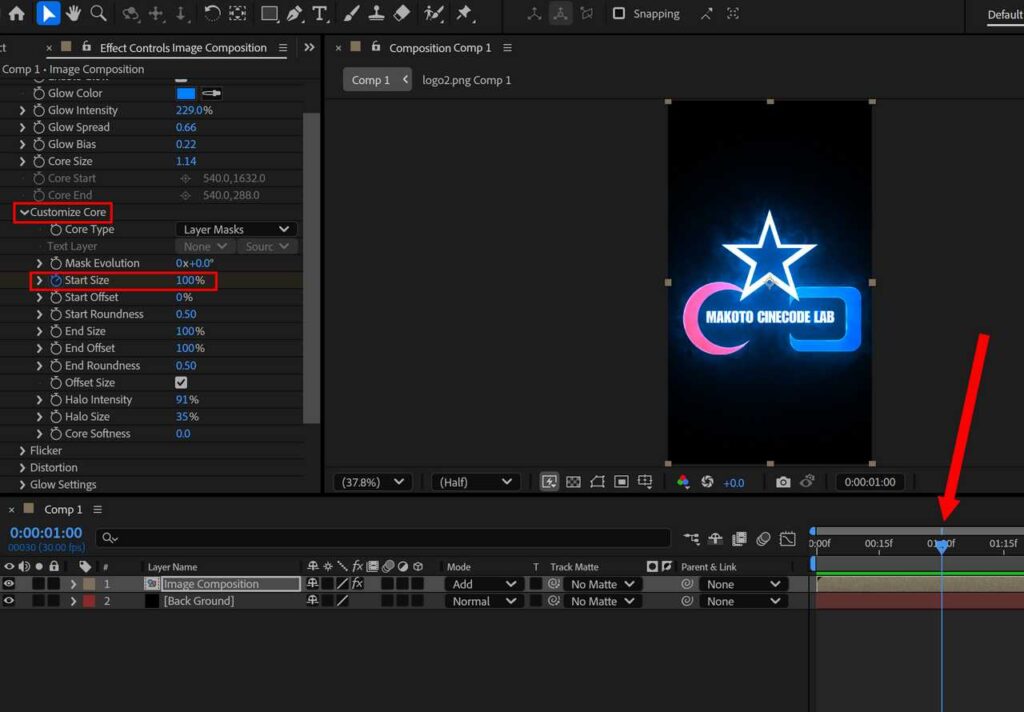Open the Graph Editor in the timeline

(x=788, y=538)
